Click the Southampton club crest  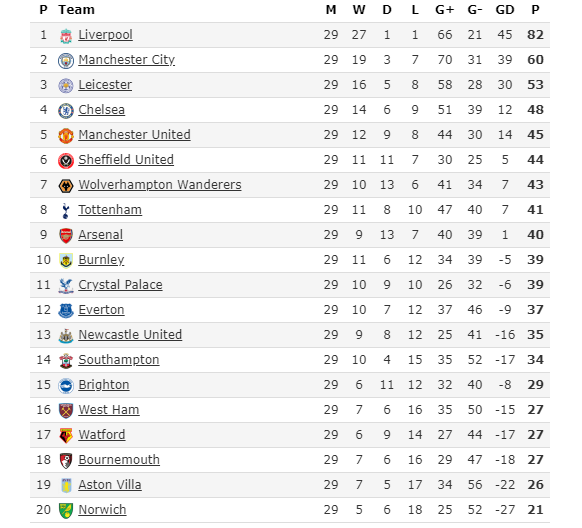click(66, 361)
